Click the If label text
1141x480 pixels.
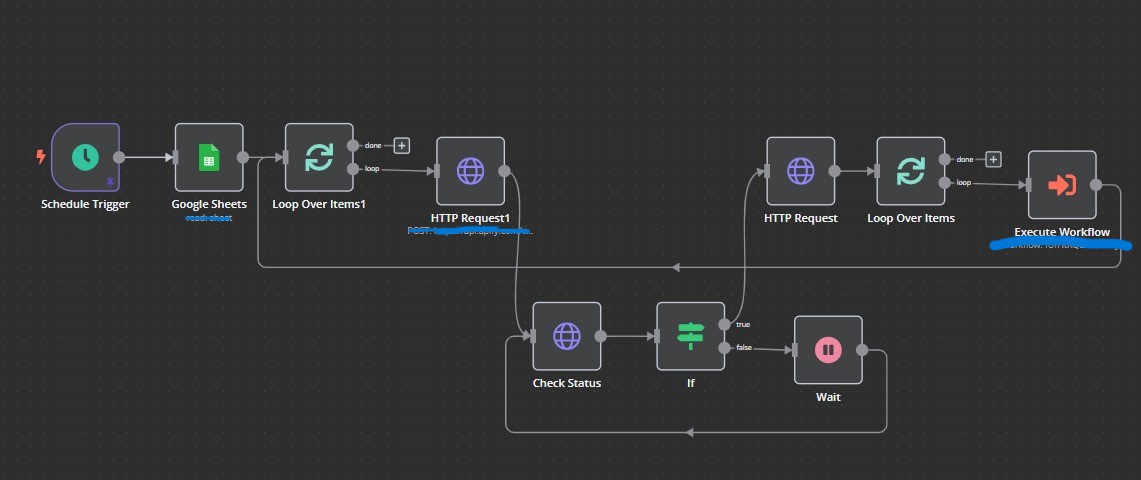coord(691,383)
